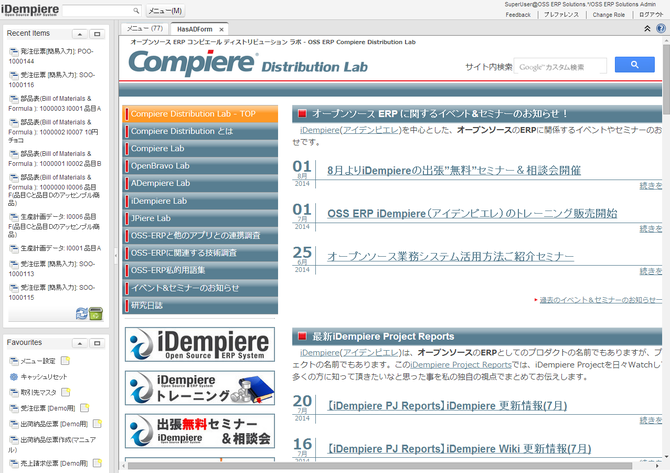The width and height of the screenshot is (670, 473).
Task: Open the OSS ERP iDempiere トレーニング販売開始 link
Action: (x=472, y=214)
